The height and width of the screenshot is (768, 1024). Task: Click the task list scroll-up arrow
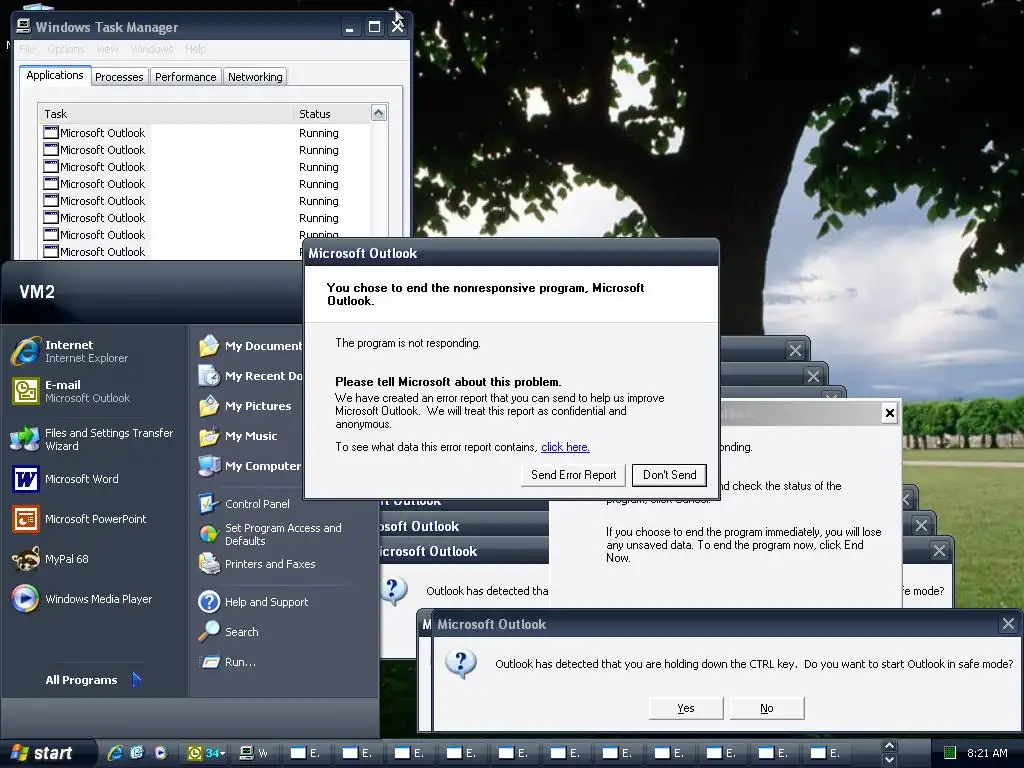(379, 112)
